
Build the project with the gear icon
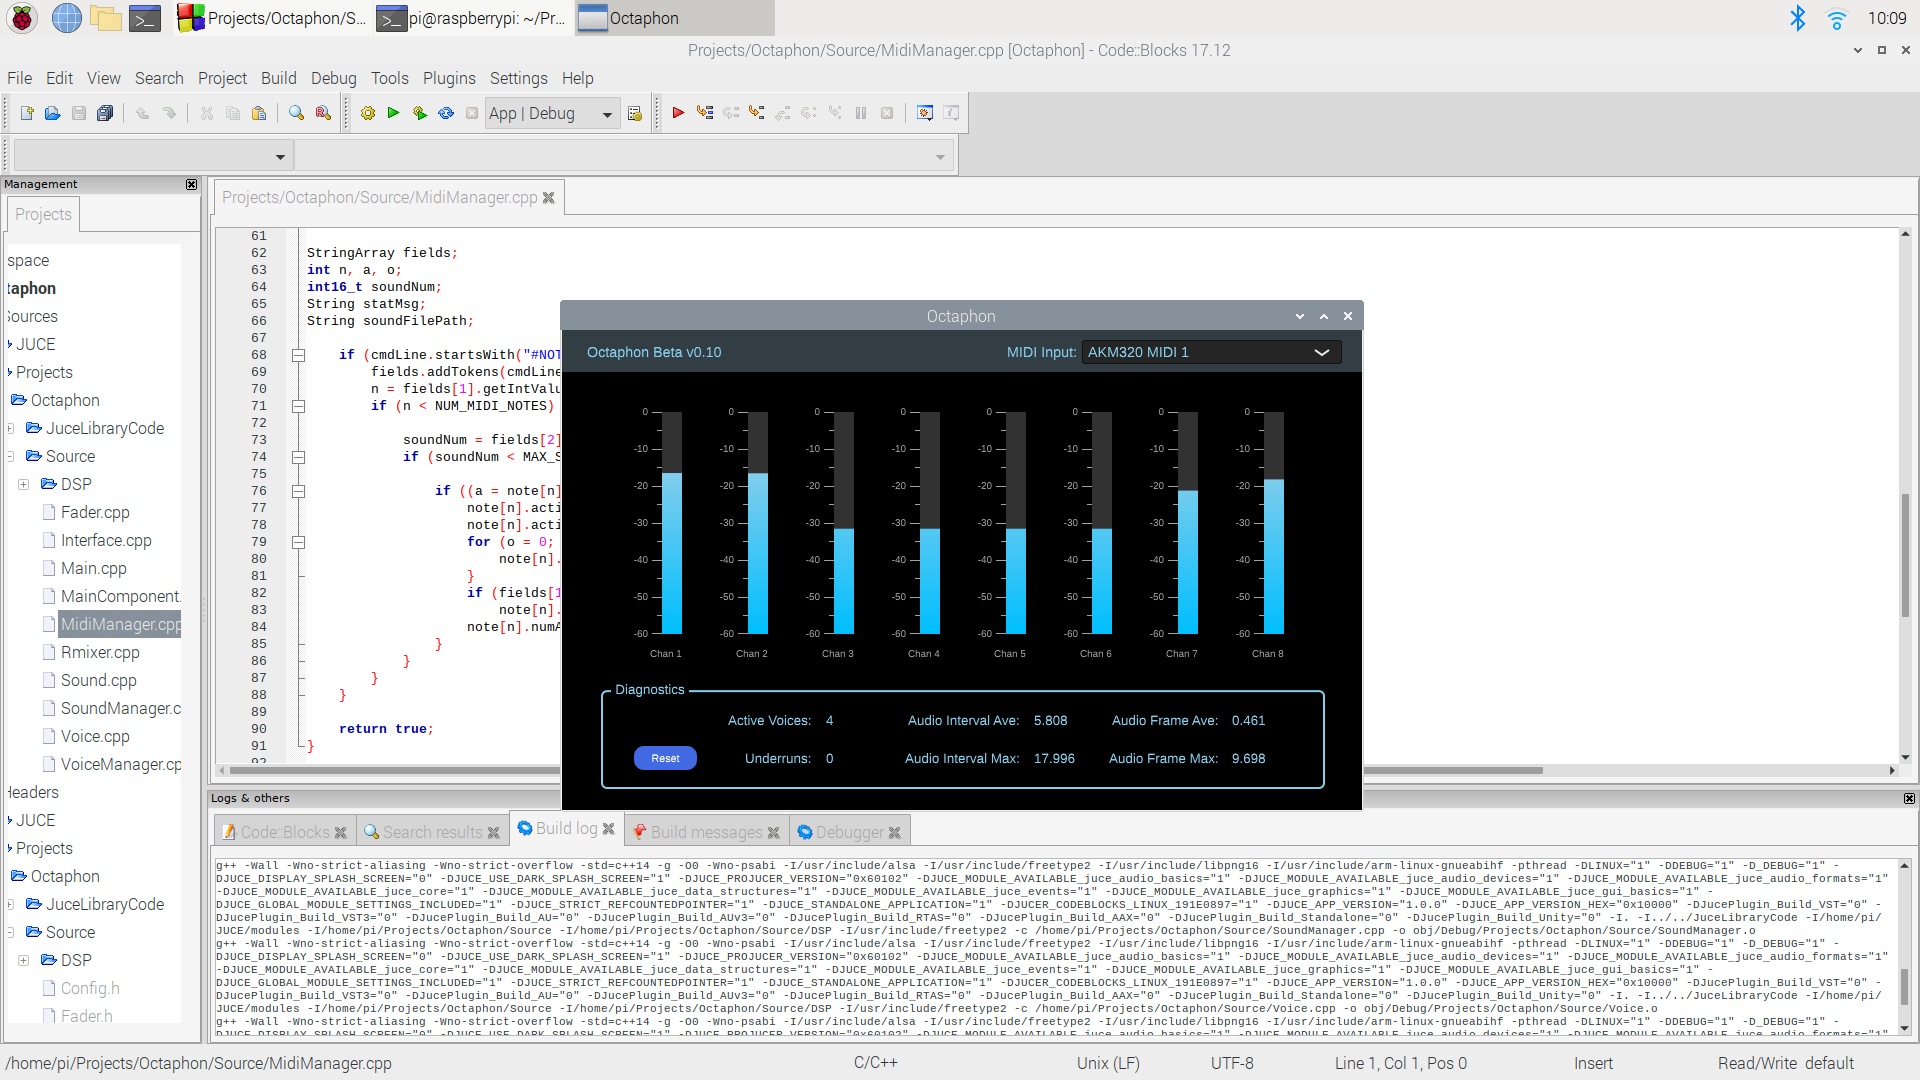(368, 113)
